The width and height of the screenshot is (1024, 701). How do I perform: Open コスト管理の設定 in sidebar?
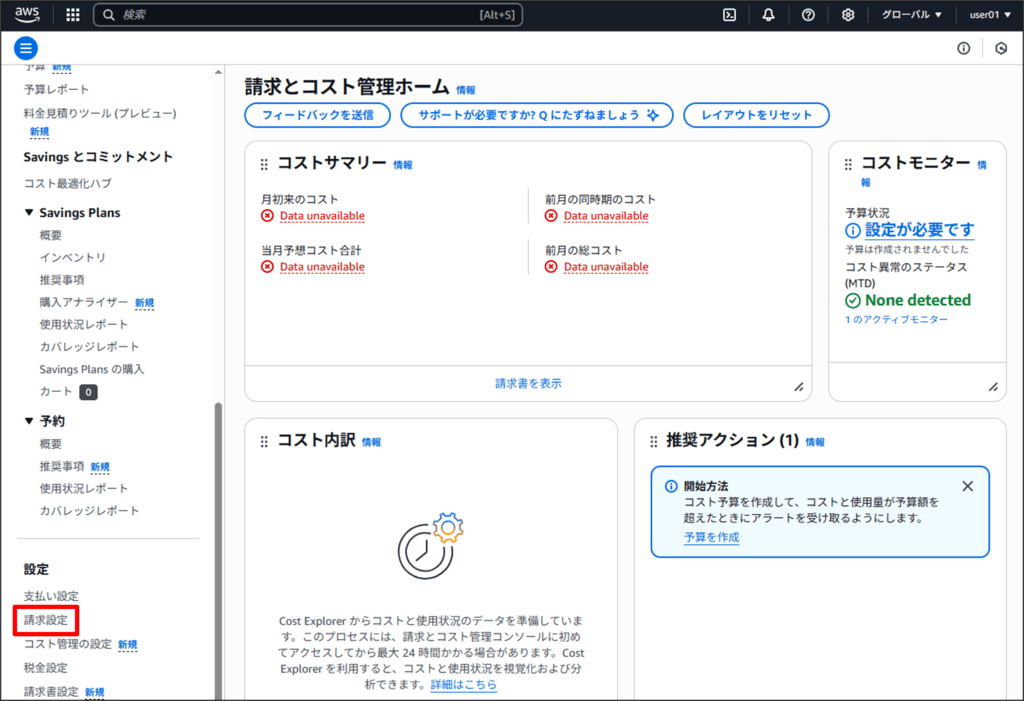coord(67,644)
